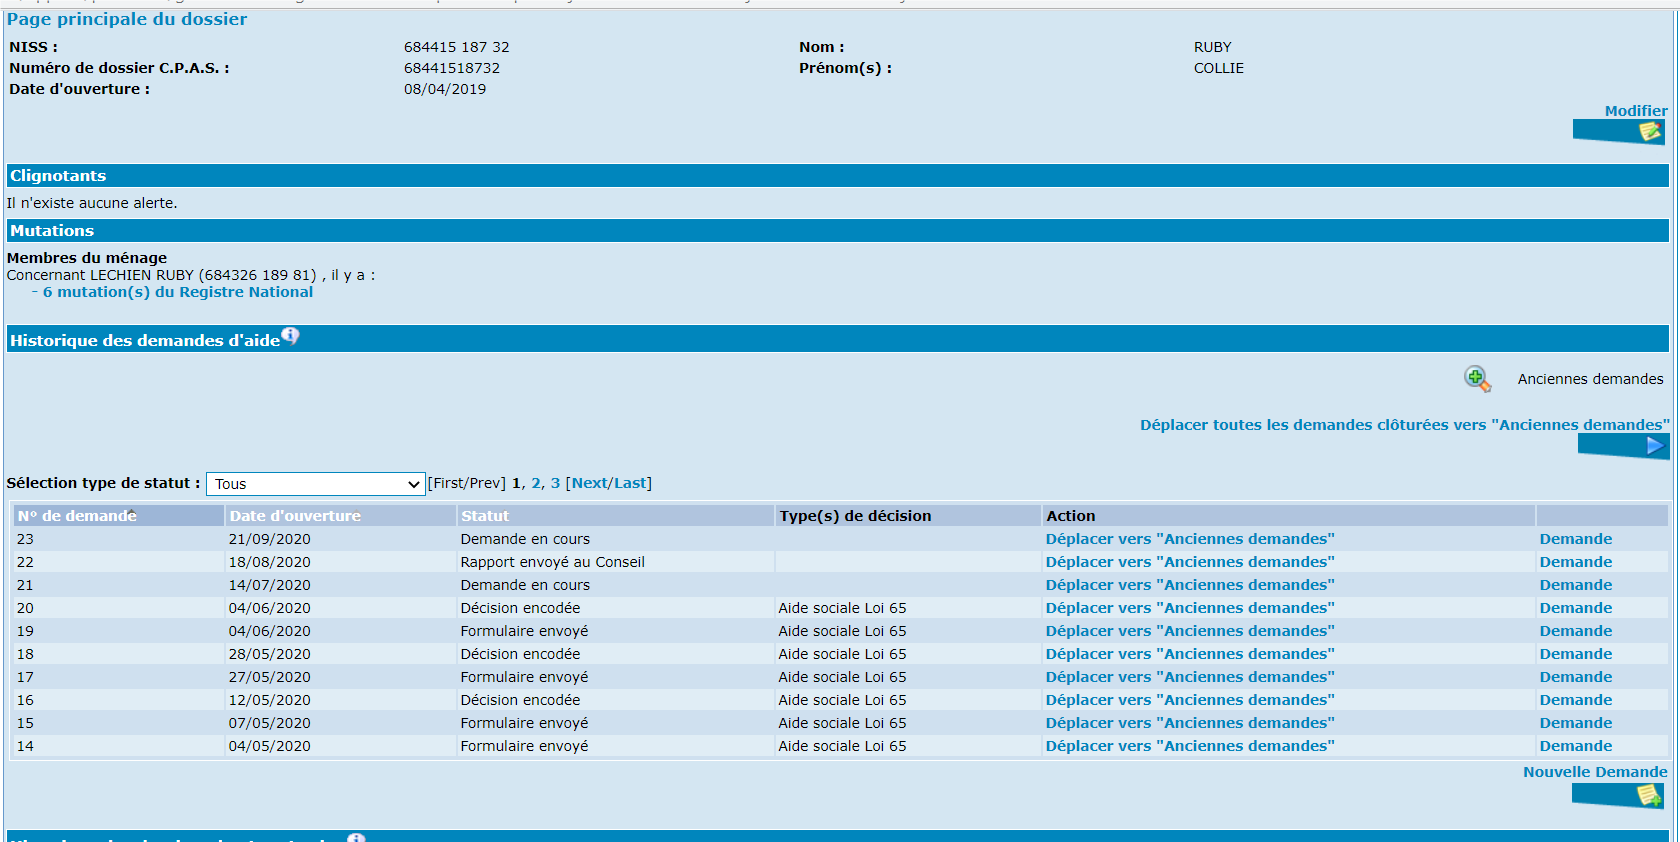Viewport: 1680px width, 842px height.
Task: Click the Historique des demandes info bubble icon
Action: (290, 336)
